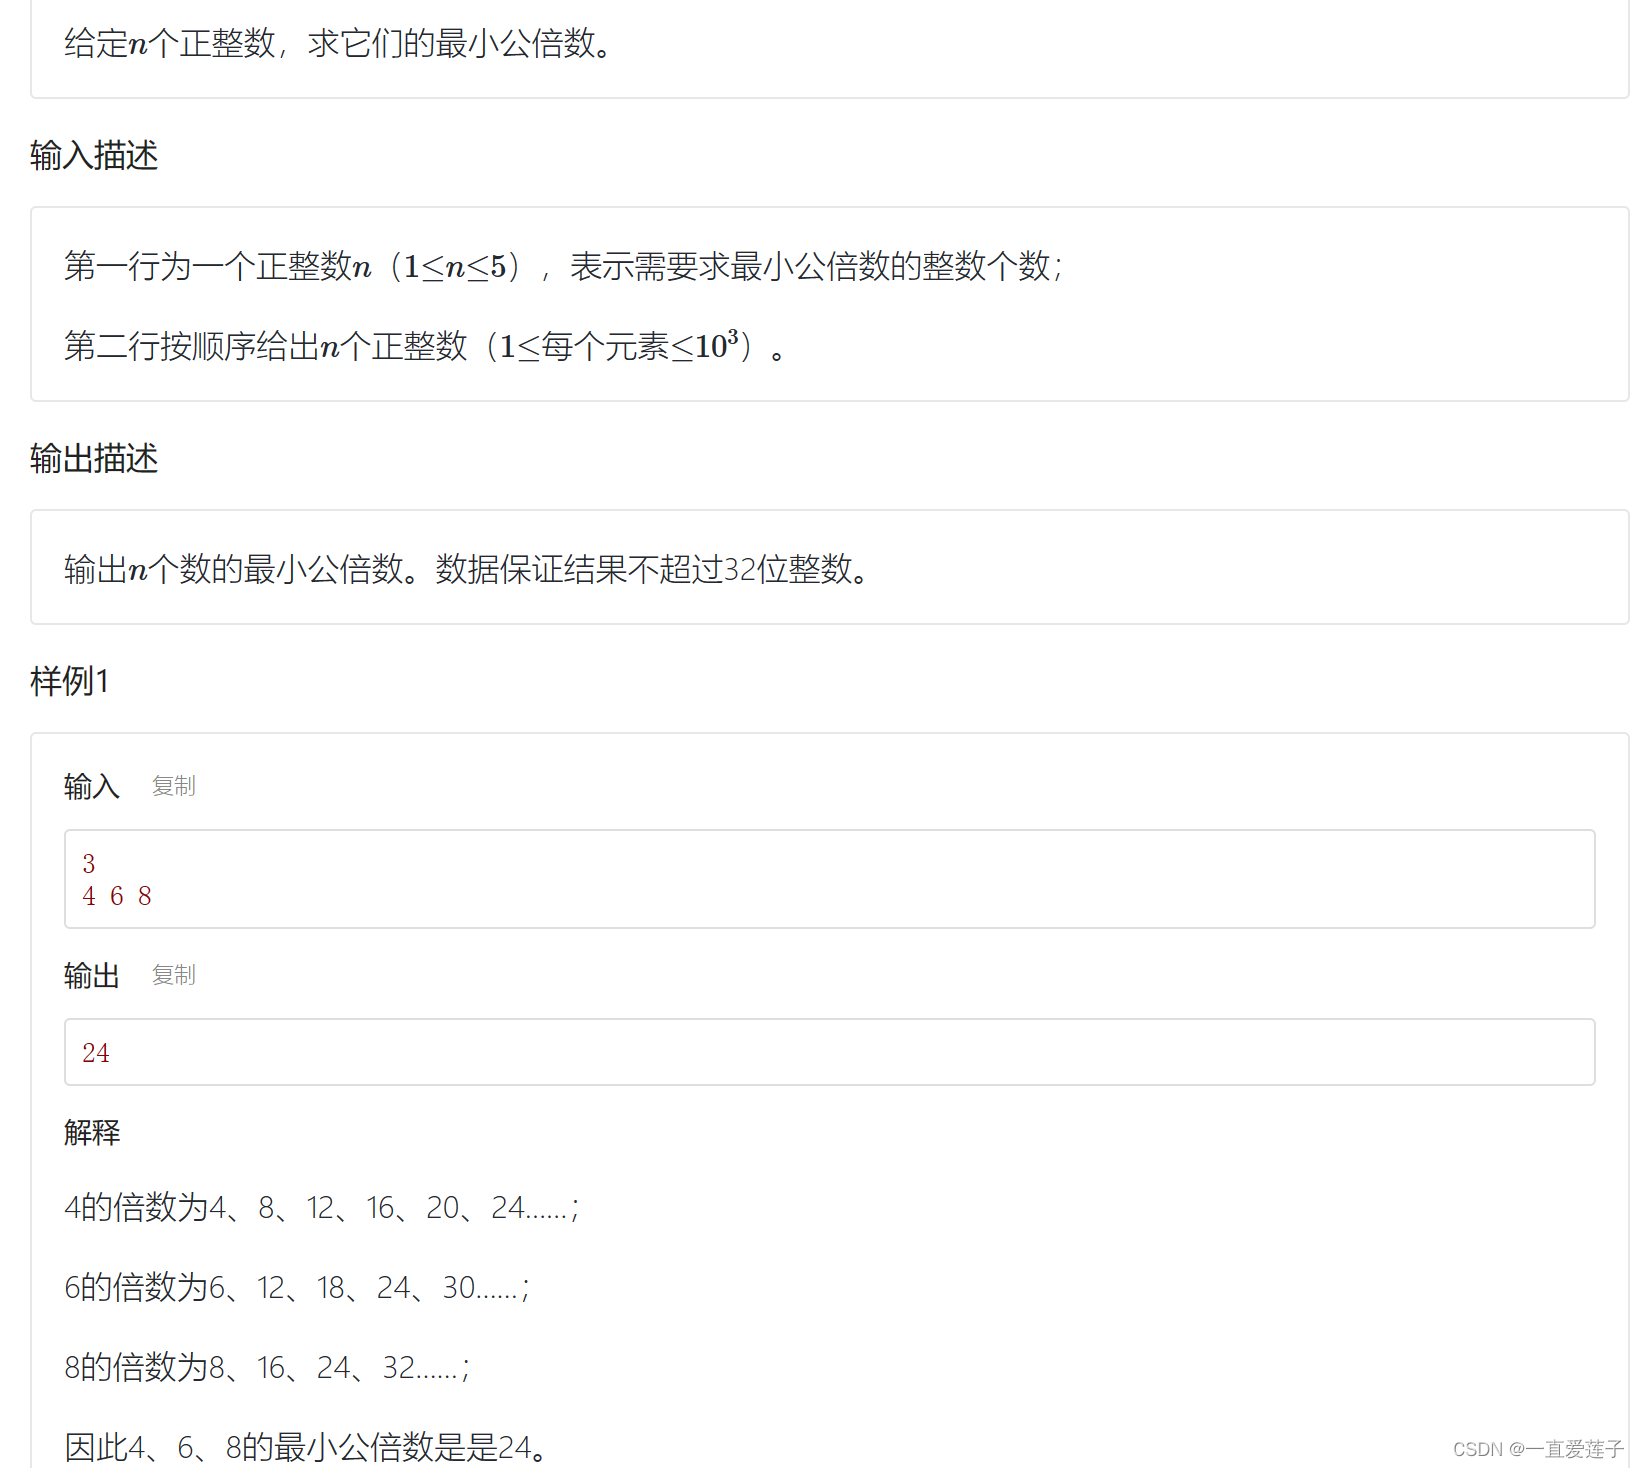The width and height of the screenshot is (1639, 1468).
Task: Click the line 给定n个正整数，求它们的最小公倍数
Action: pos(338,43)
